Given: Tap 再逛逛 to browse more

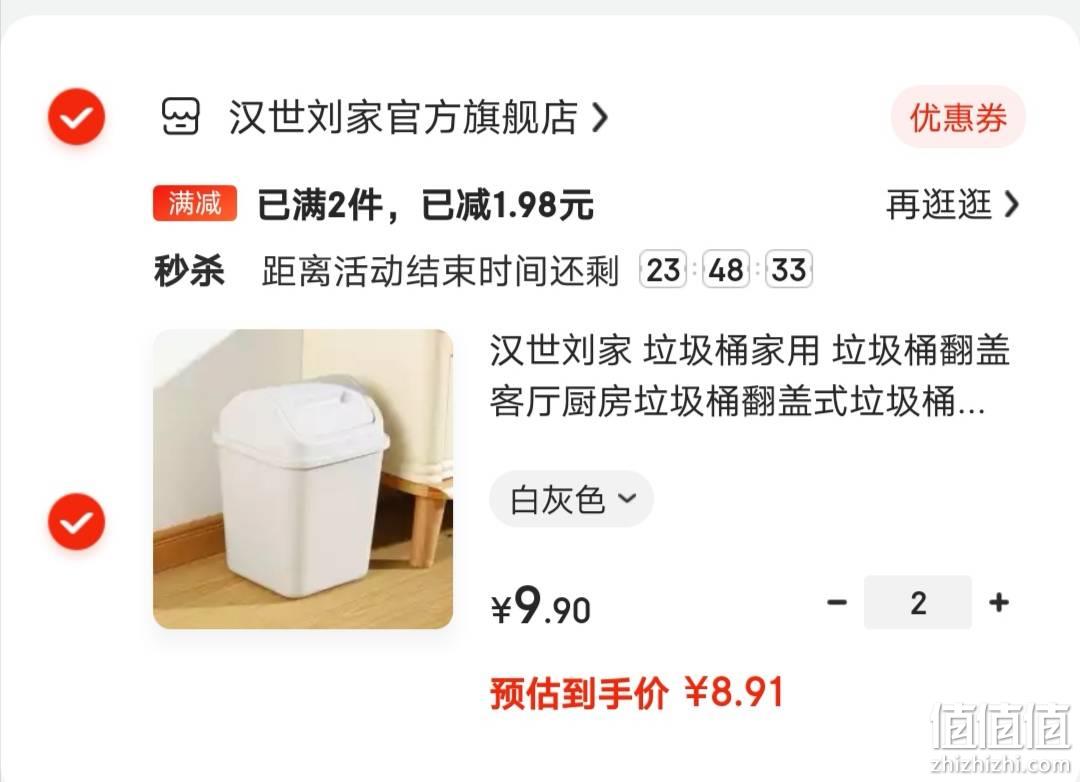Looking at the screenshot, I should click(938, 205).
